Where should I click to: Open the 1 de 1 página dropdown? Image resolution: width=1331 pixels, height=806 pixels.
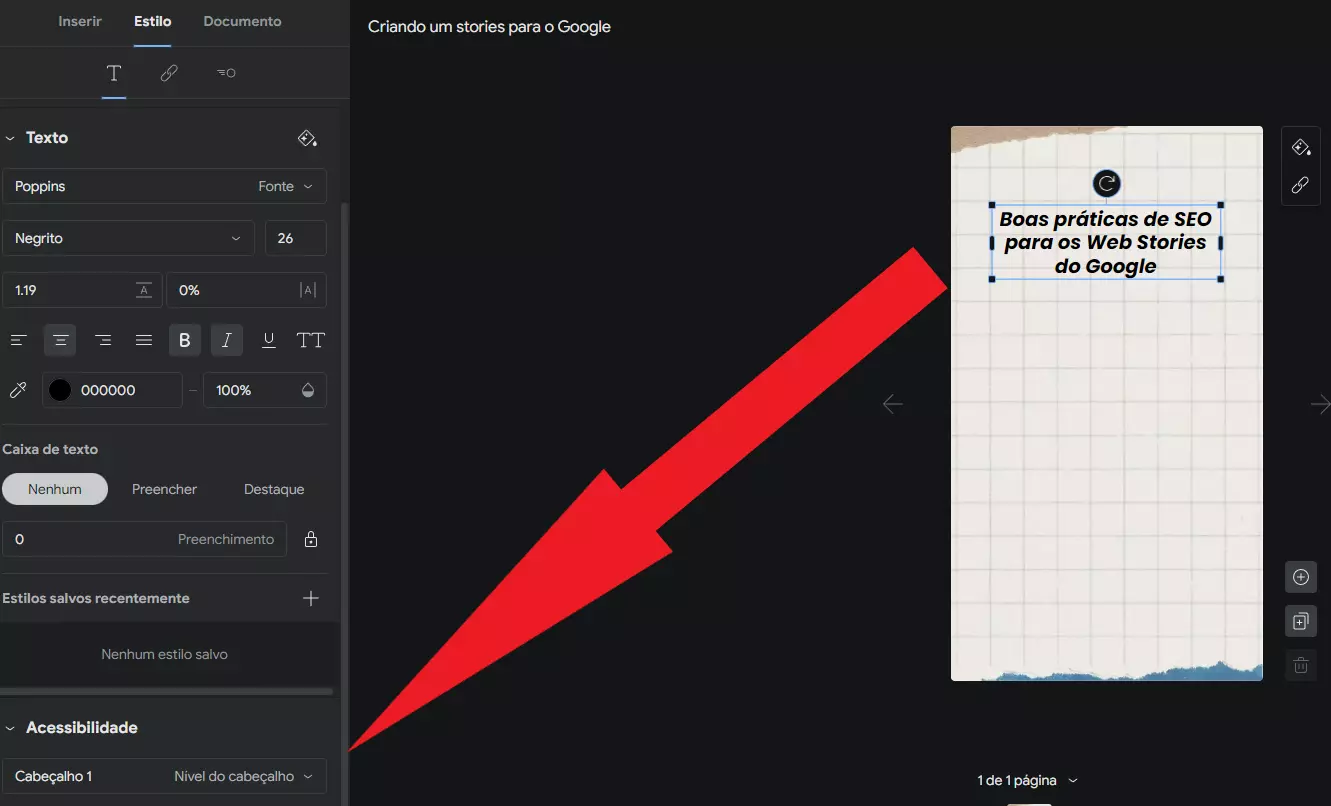pyautogui.click(x=1027, y=780)
